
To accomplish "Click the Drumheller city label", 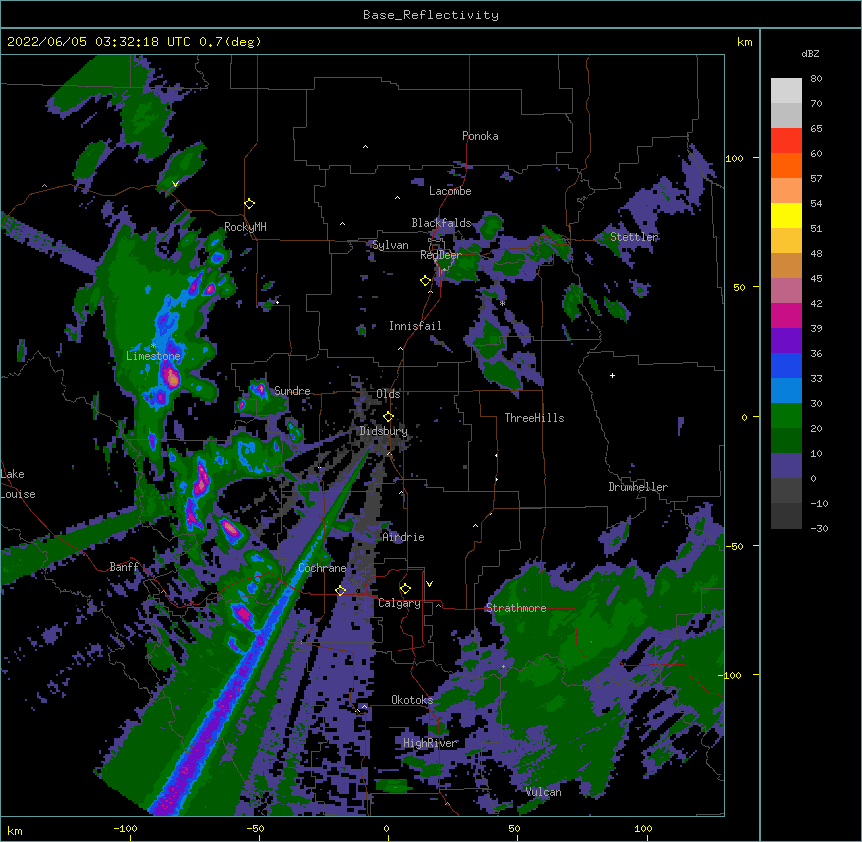I will [x=638, y=487].
